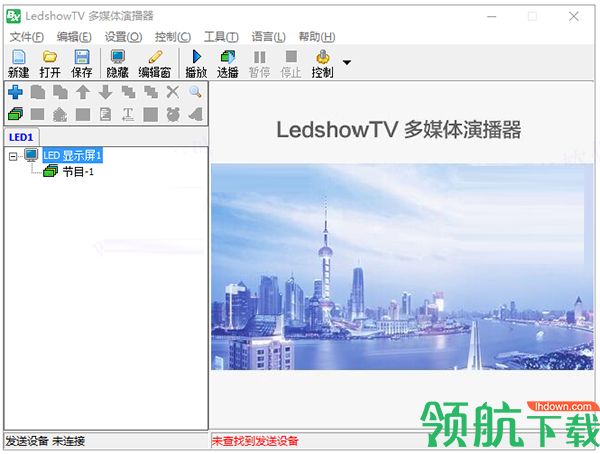
Task: Select the 节目-1 program tree item
Action: click(78, 172)
